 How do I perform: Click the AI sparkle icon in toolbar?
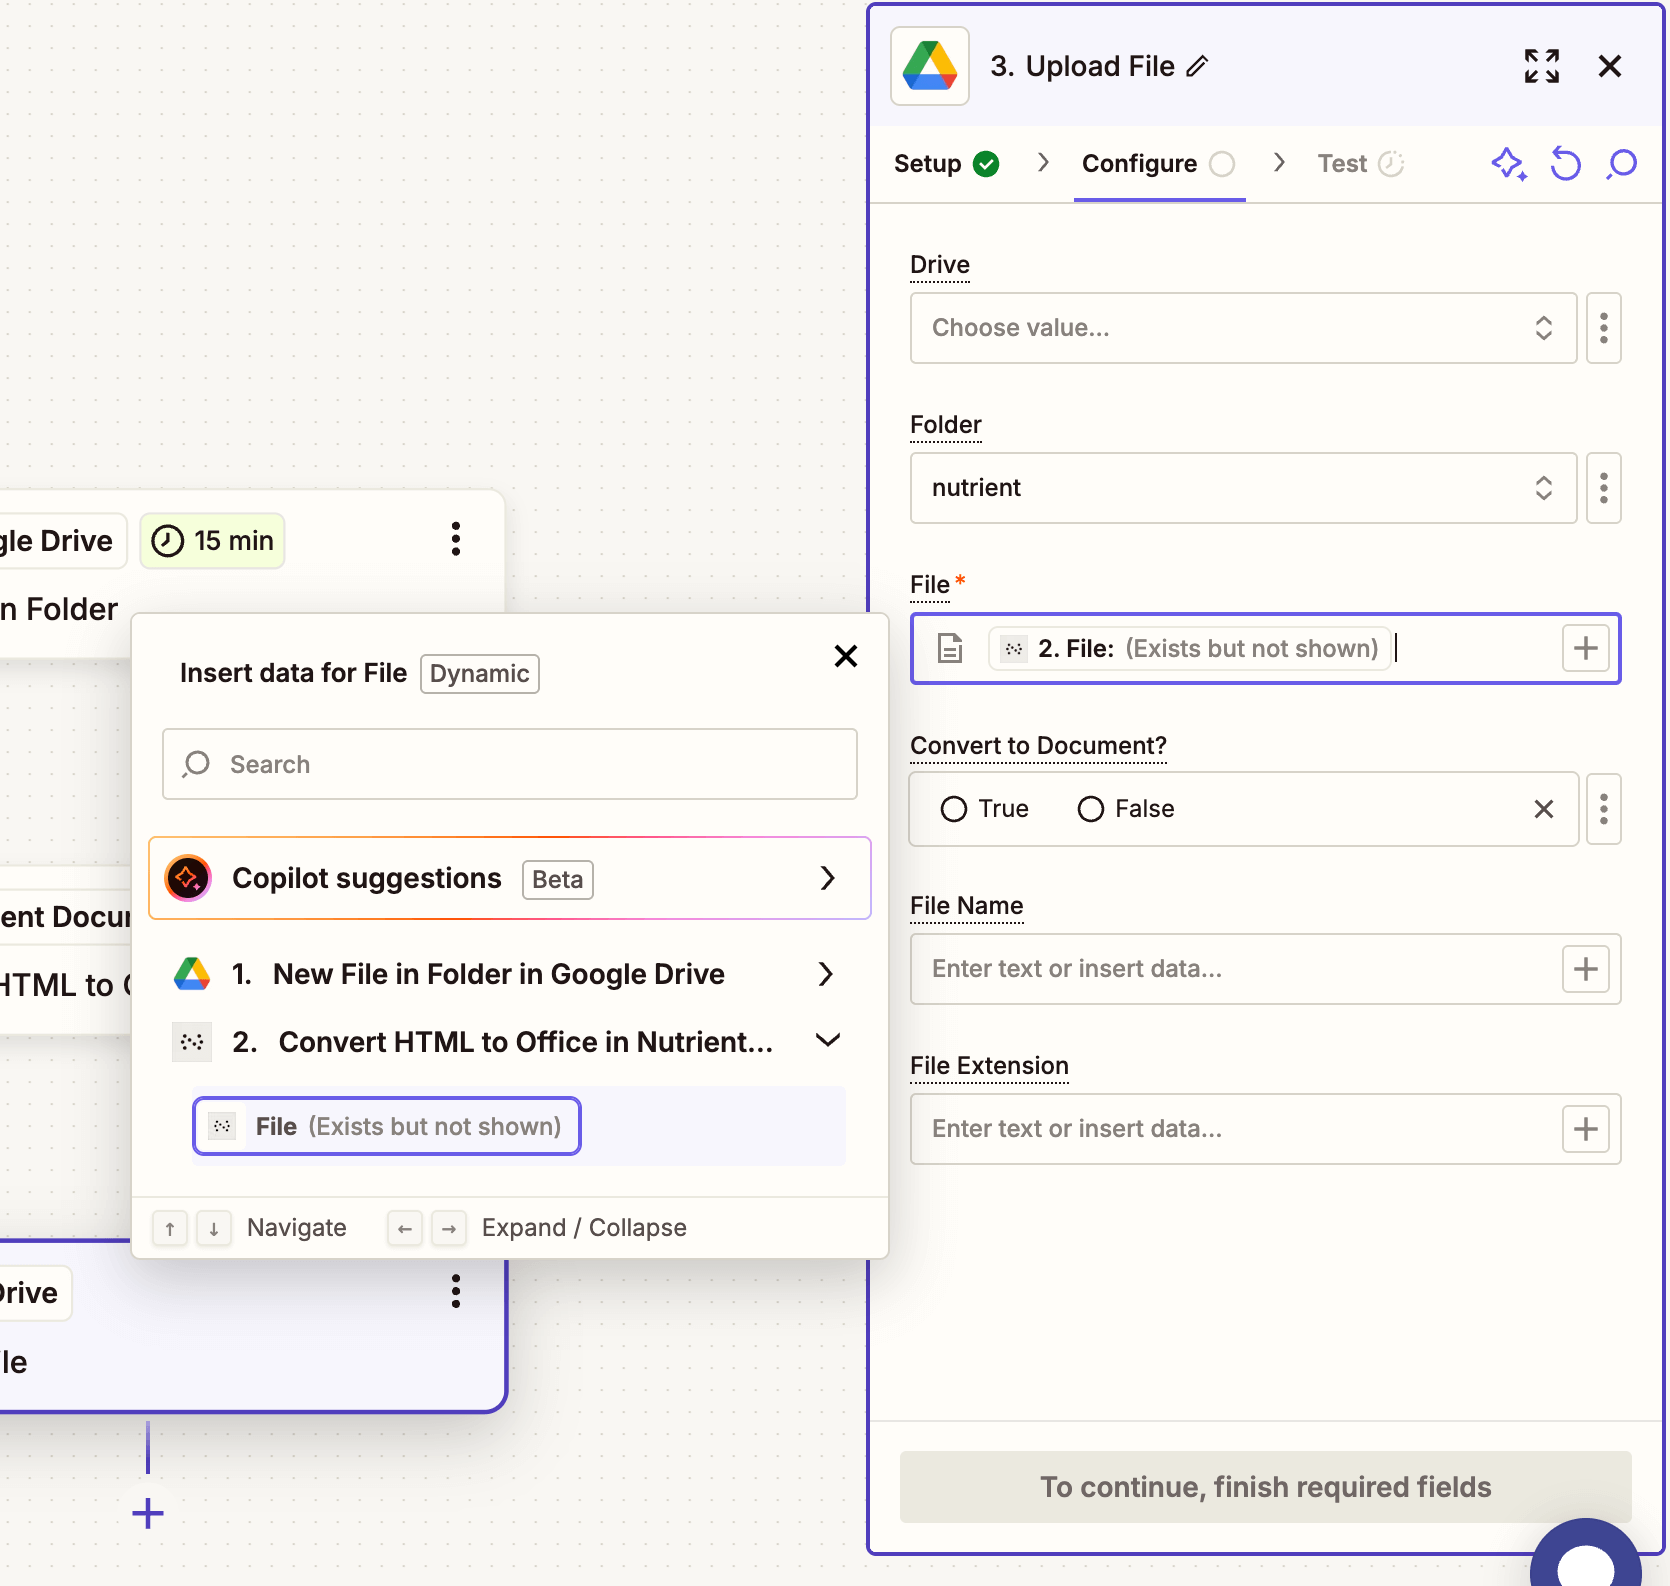point(1508,164)
